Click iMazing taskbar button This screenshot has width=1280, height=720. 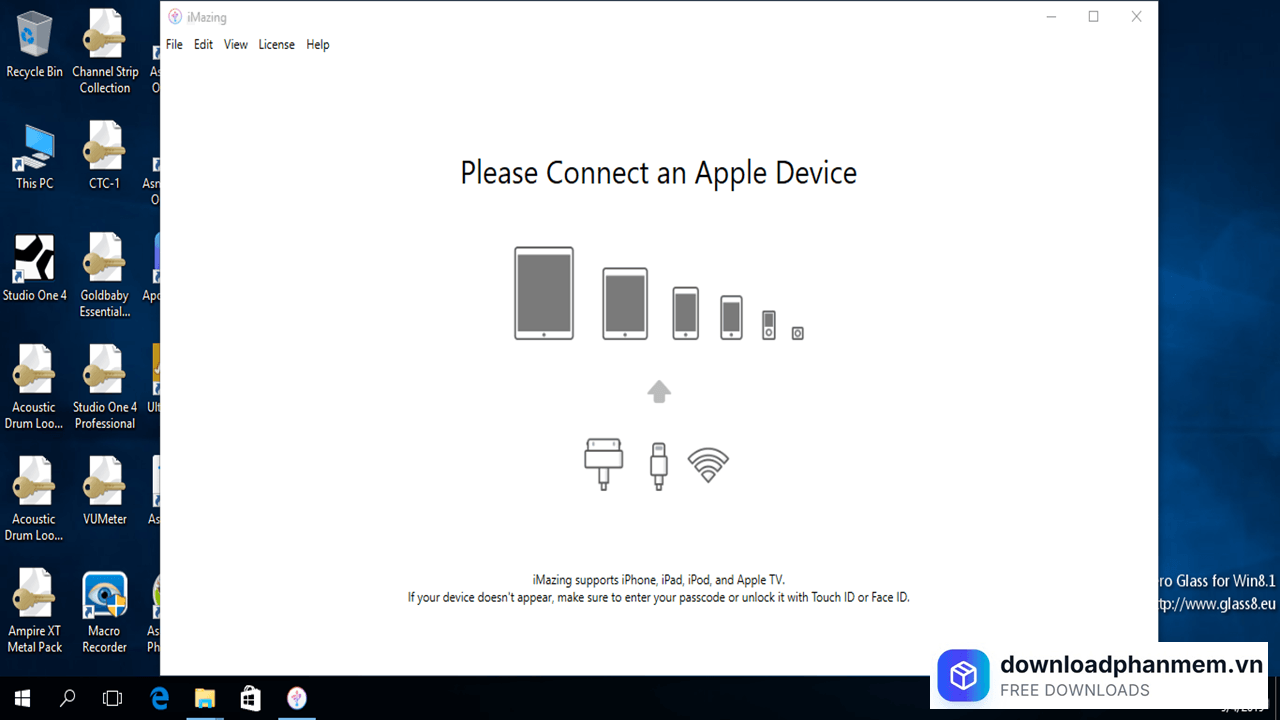click(296, 698)
